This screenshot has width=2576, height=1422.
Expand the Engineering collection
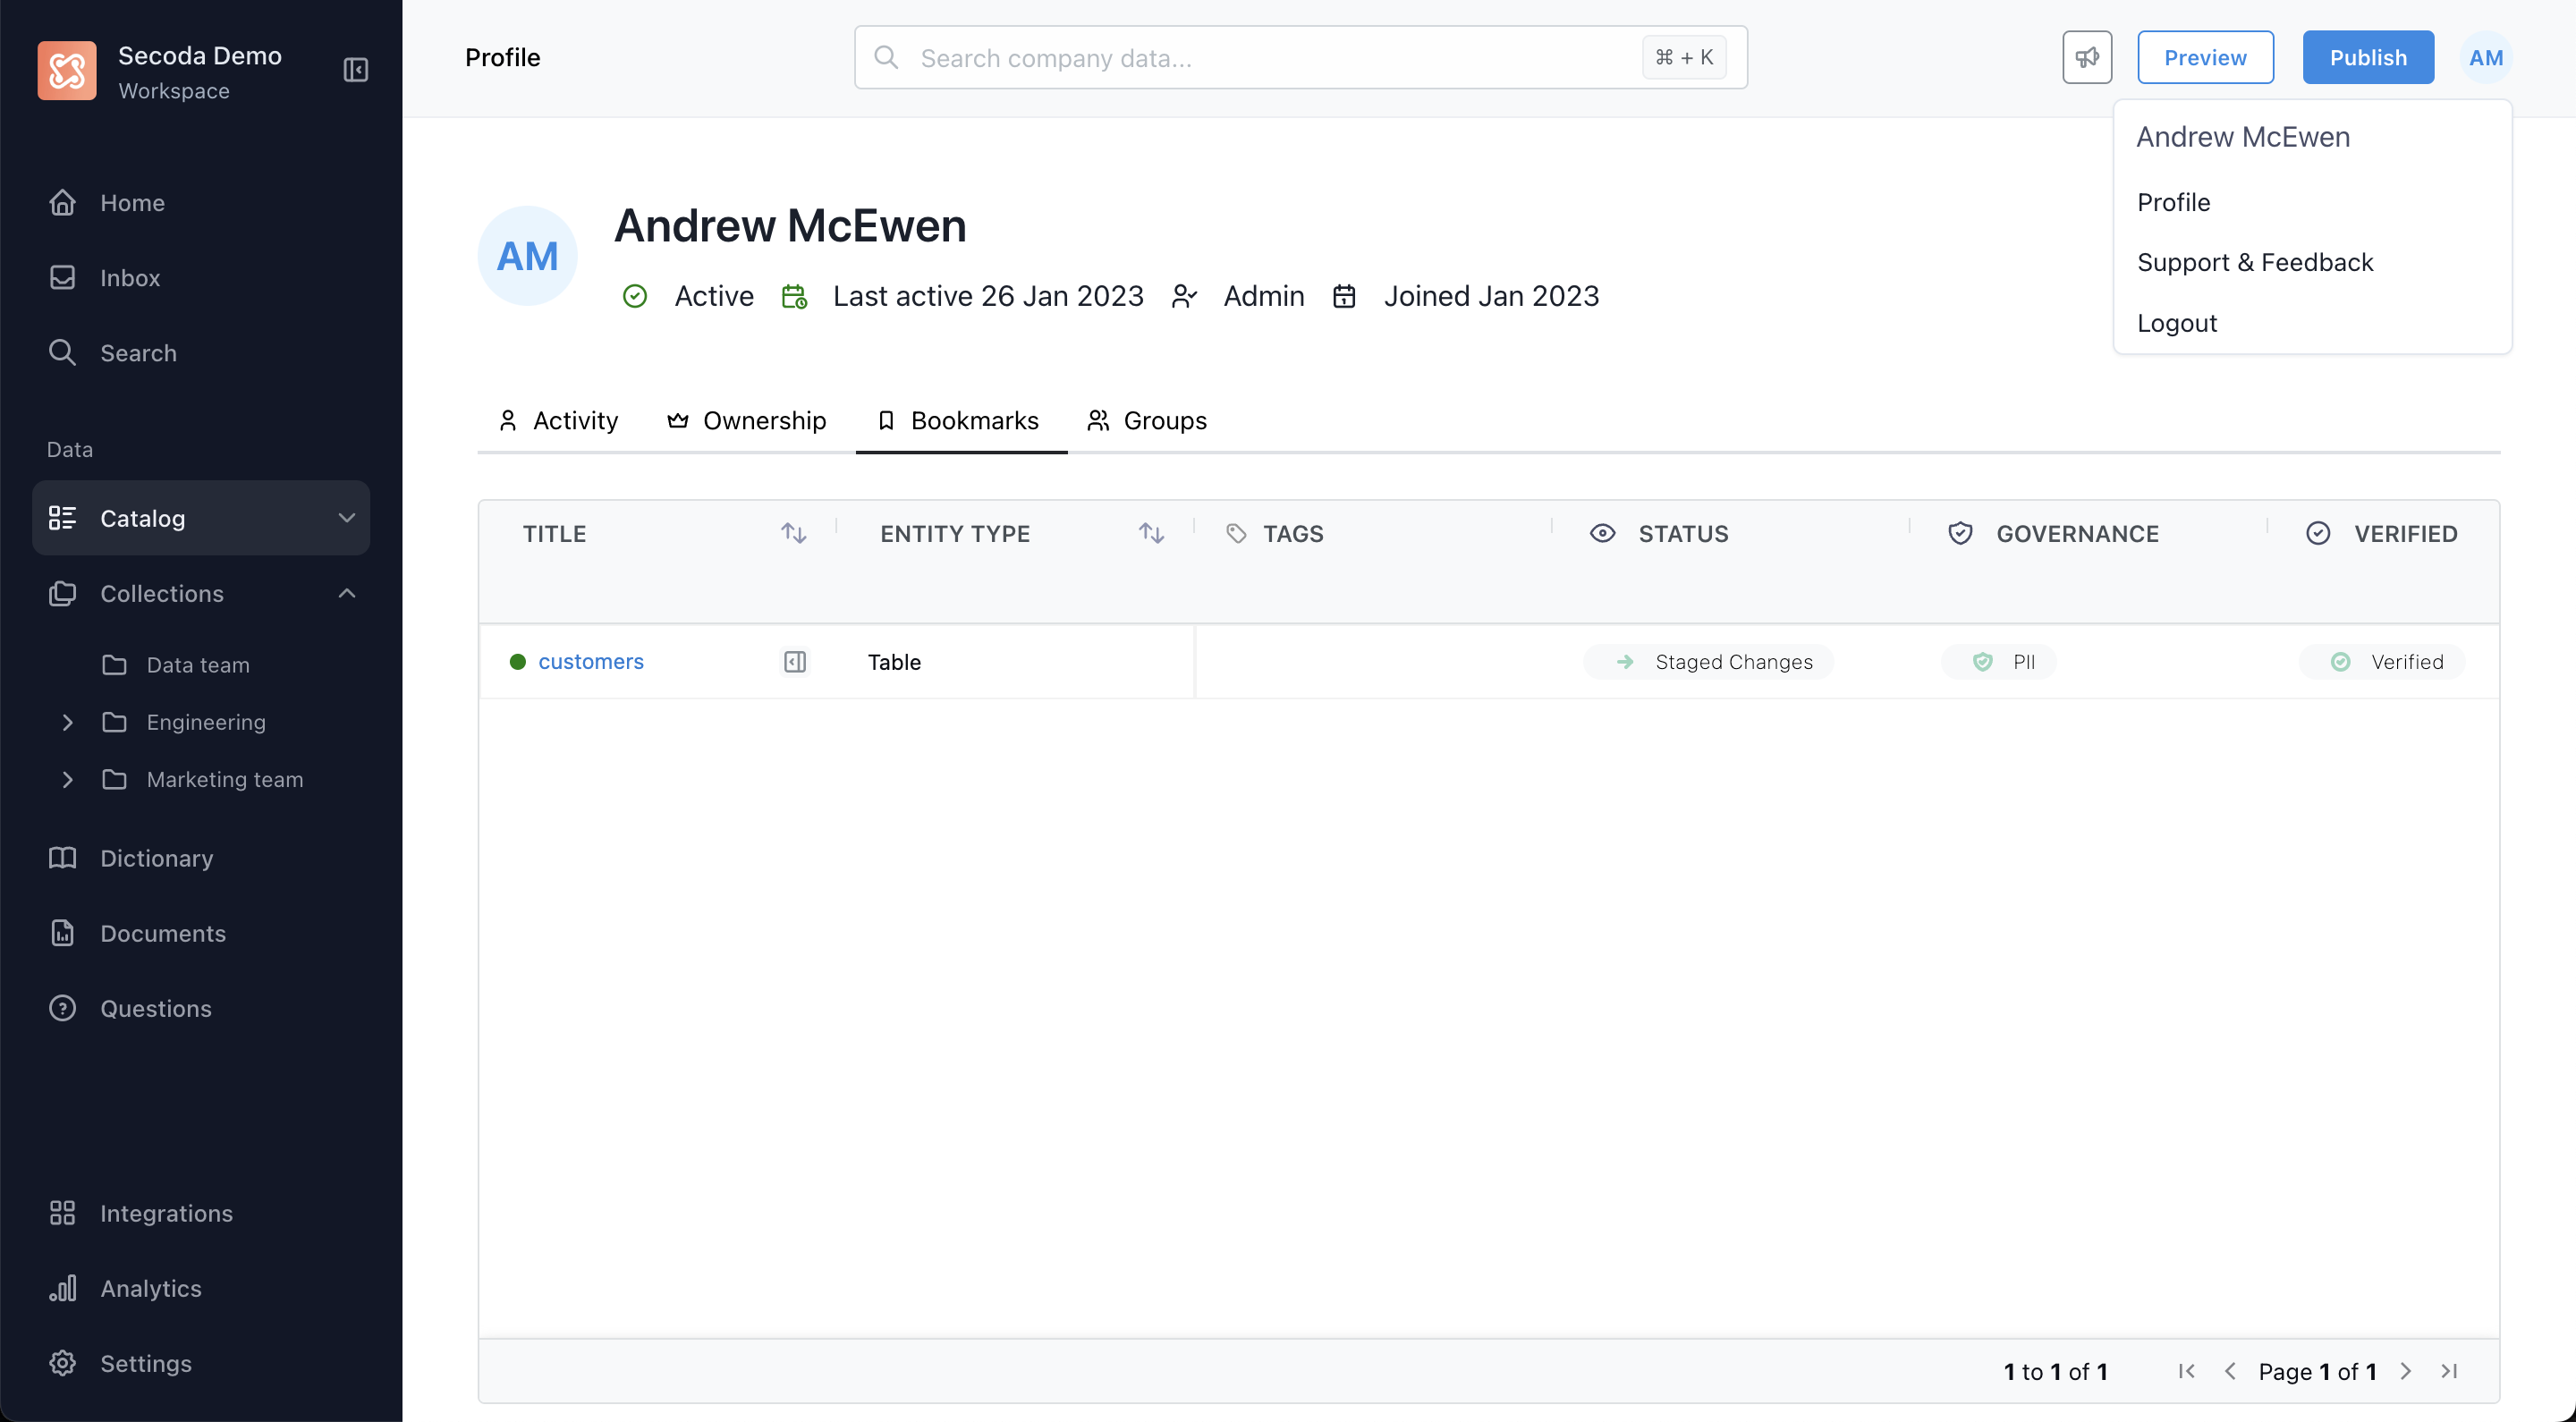tap(68, 722)
